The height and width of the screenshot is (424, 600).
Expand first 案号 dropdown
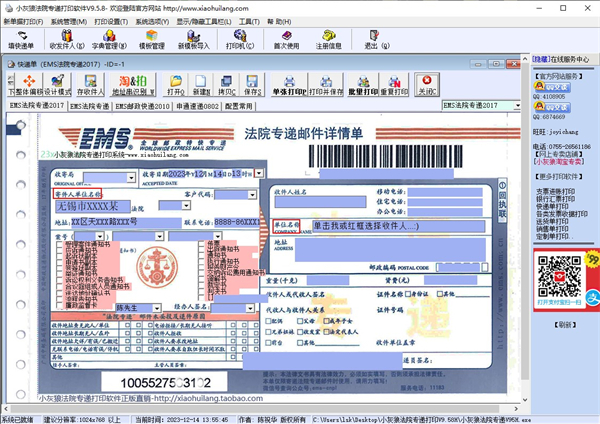click(x=99, y=236)
